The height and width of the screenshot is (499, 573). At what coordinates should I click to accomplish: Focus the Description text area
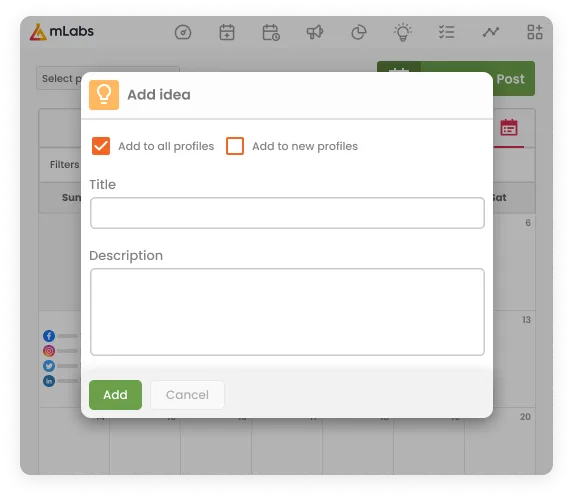point(287,312)
